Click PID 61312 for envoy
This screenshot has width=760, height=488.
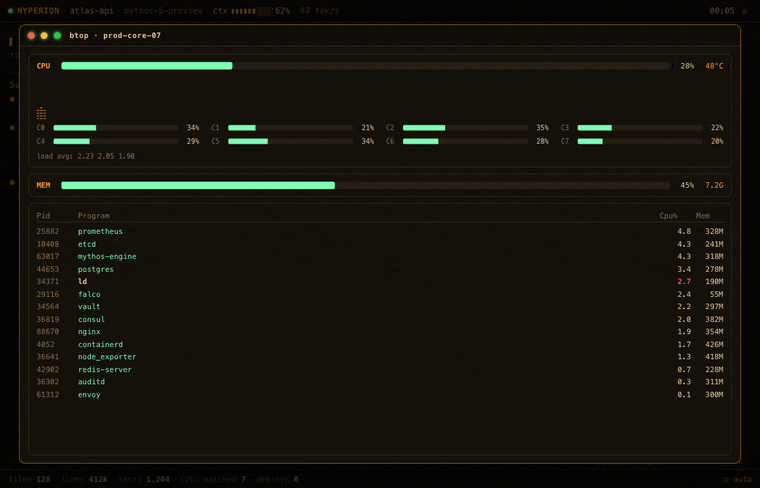[48, 394]
